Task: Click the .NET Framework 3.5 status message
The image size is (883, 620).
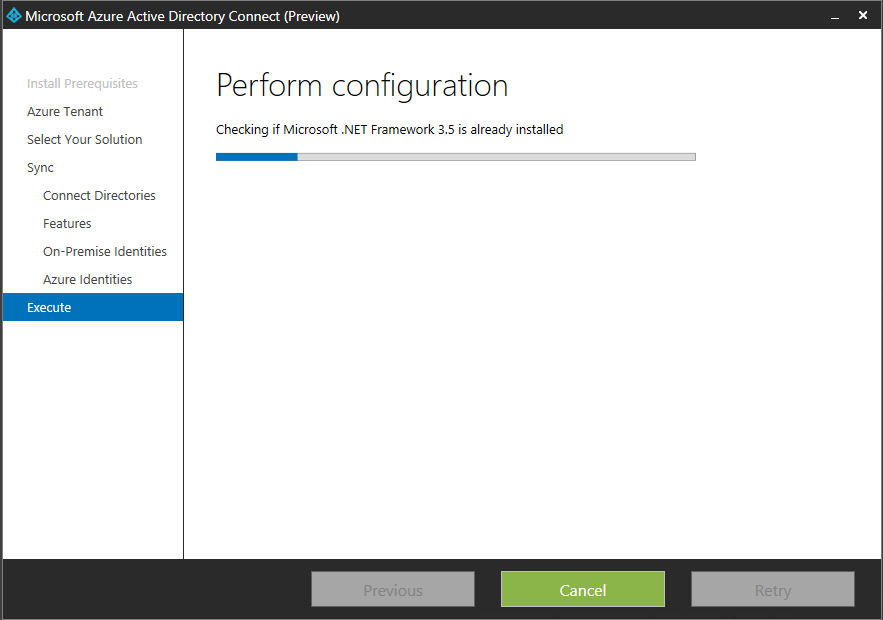Action: click(x=389, y=130)
